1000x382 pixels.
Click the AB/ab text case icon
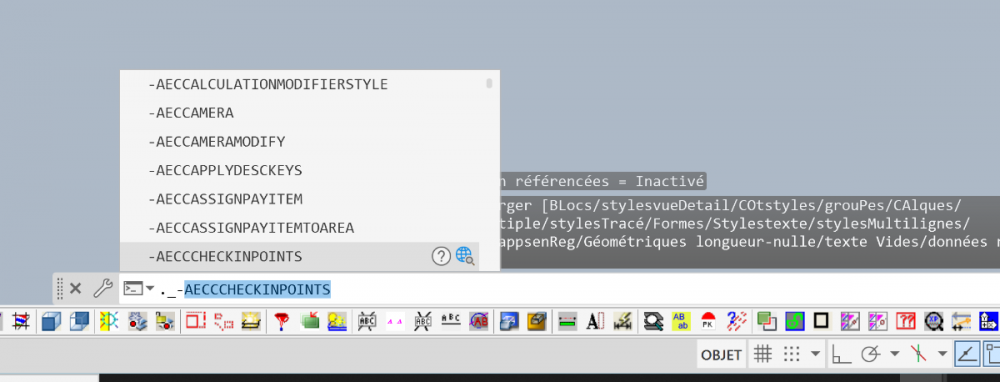pos(680,321)
